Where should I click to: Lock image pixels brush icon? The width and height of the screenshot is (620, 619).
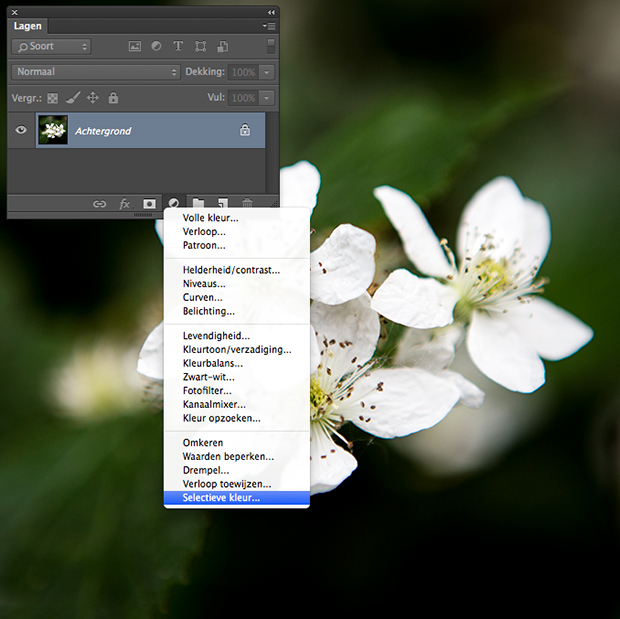[x=73, y=98]
